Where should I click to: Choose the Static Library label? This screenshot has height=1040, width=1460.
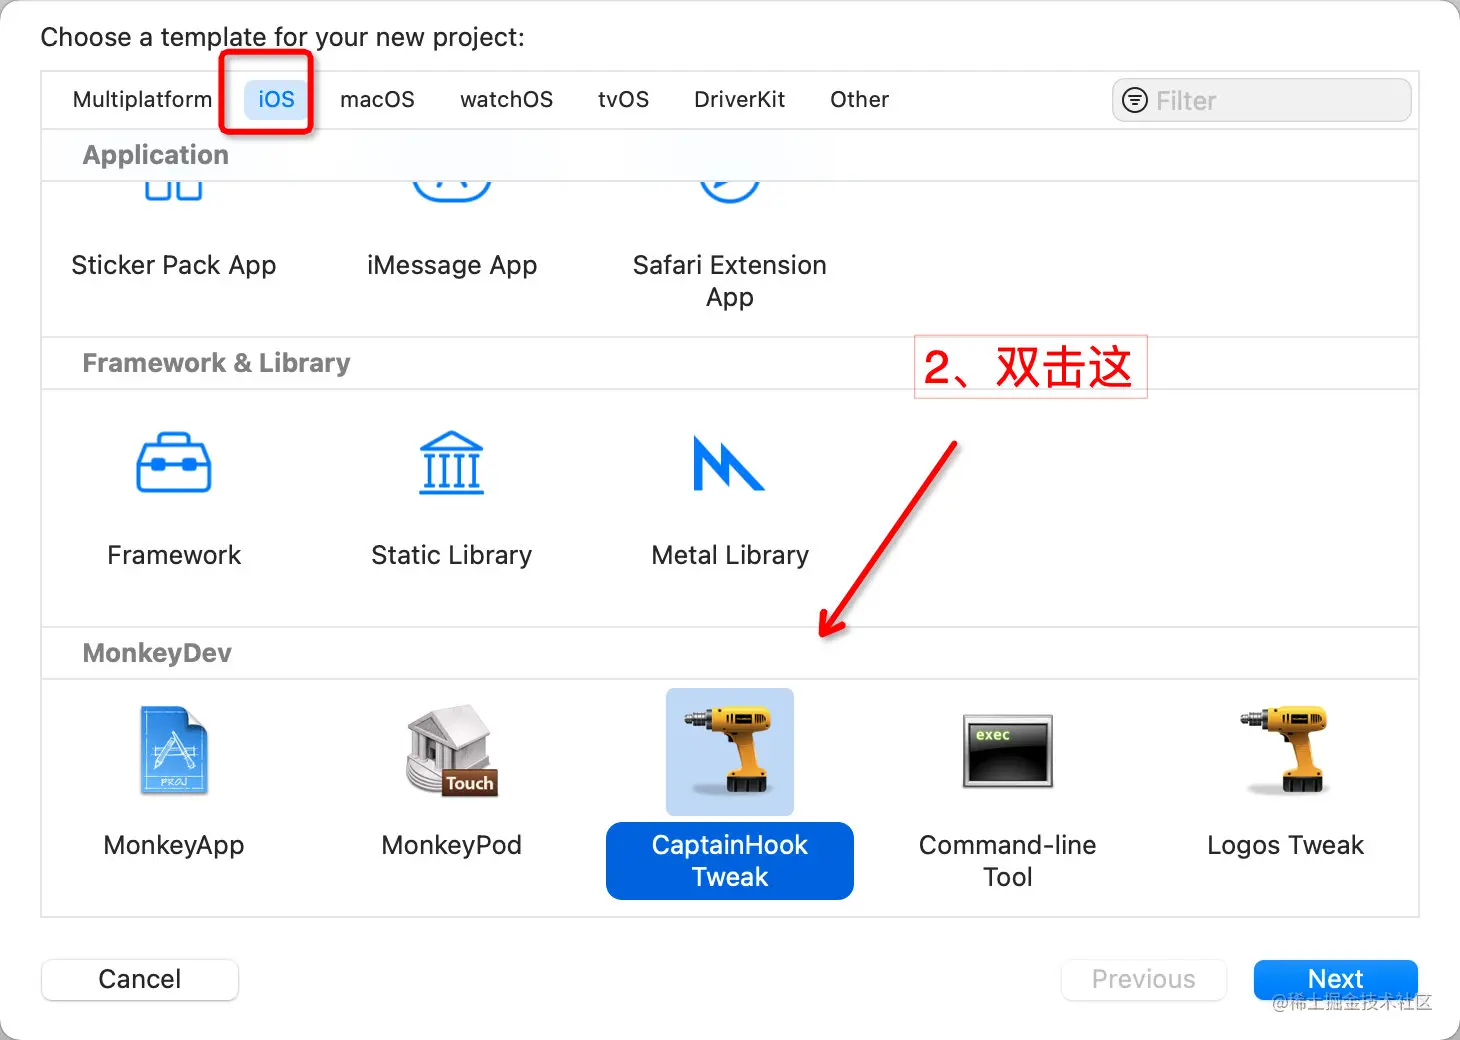(452, 555)
